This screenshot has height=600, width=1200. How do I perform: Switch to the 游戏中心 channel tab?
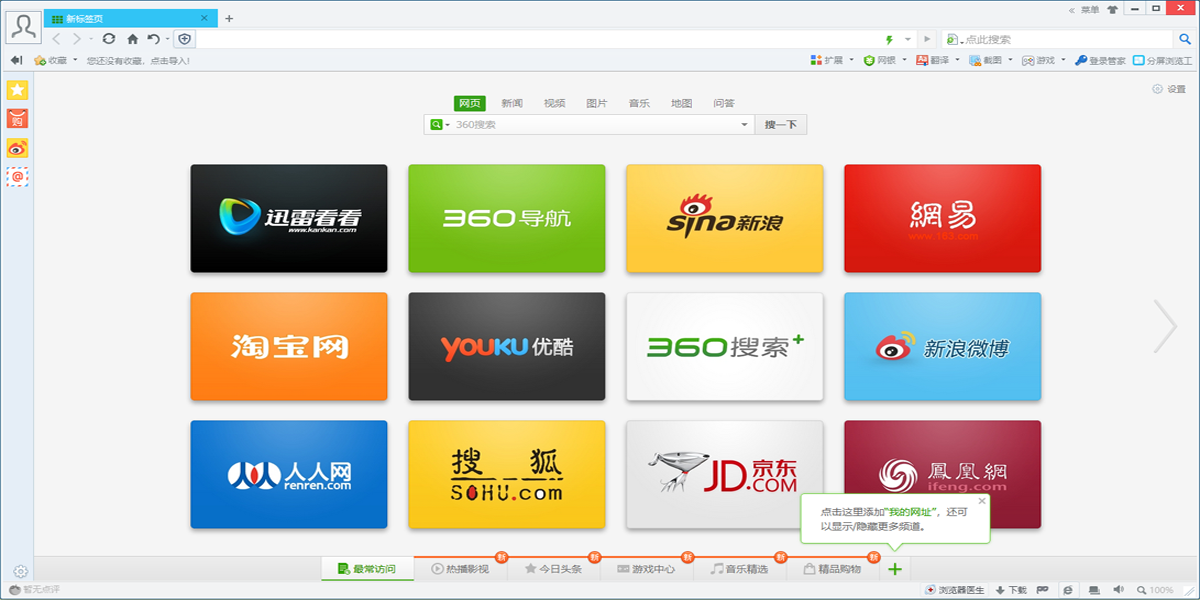pyautogui.click(x=646, y=569)
